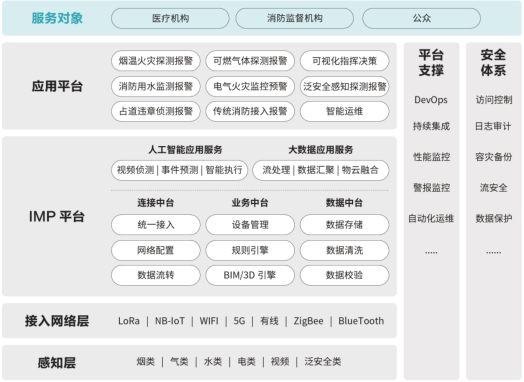Click NB-IoT in network layer
Image resolution: width=524 pixels, height=382 pixels.
pos(170,321)
